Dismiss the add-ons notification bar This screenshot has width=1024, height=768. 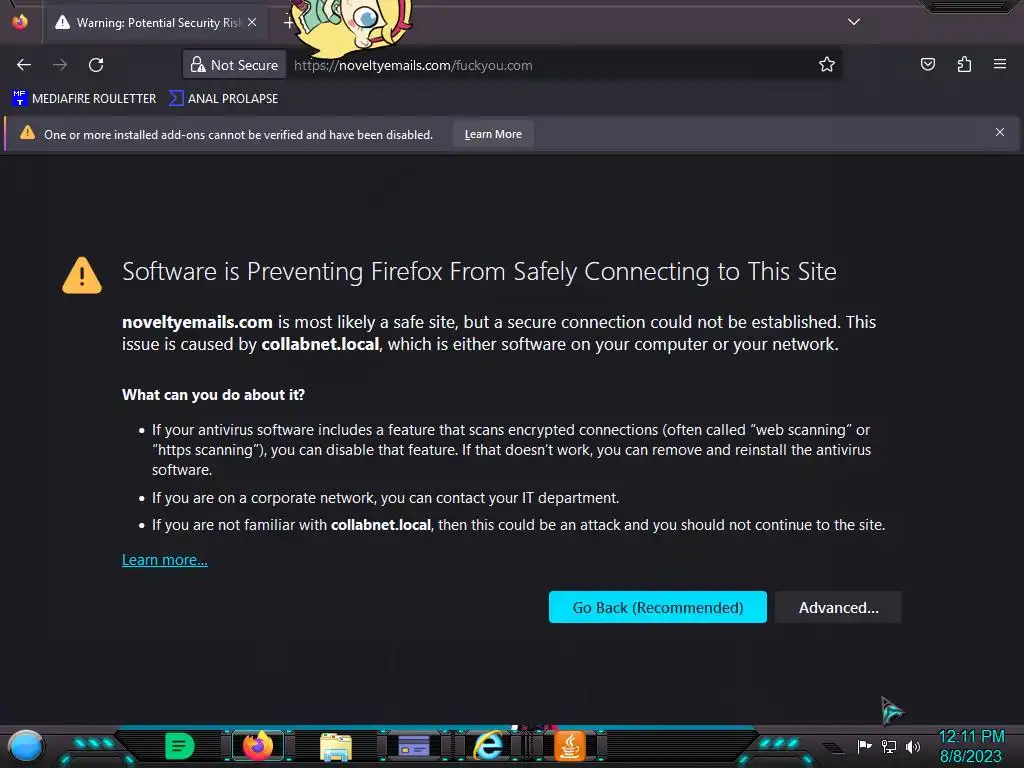tap(1000, 133)
